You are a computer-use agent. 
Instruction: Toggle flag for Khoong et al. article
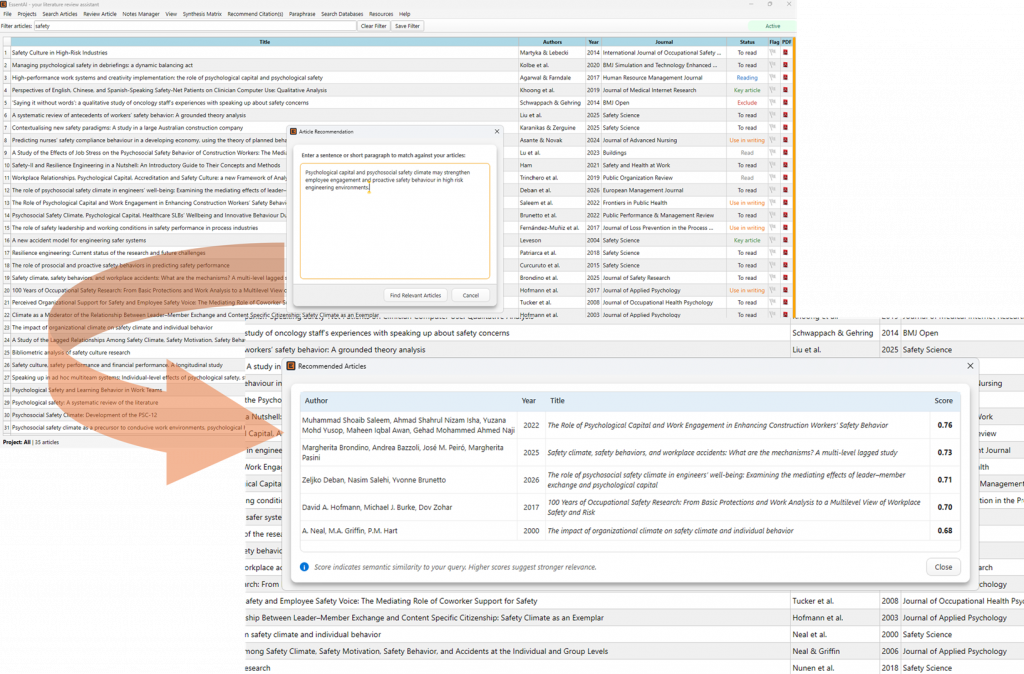[x=773, y=90]
